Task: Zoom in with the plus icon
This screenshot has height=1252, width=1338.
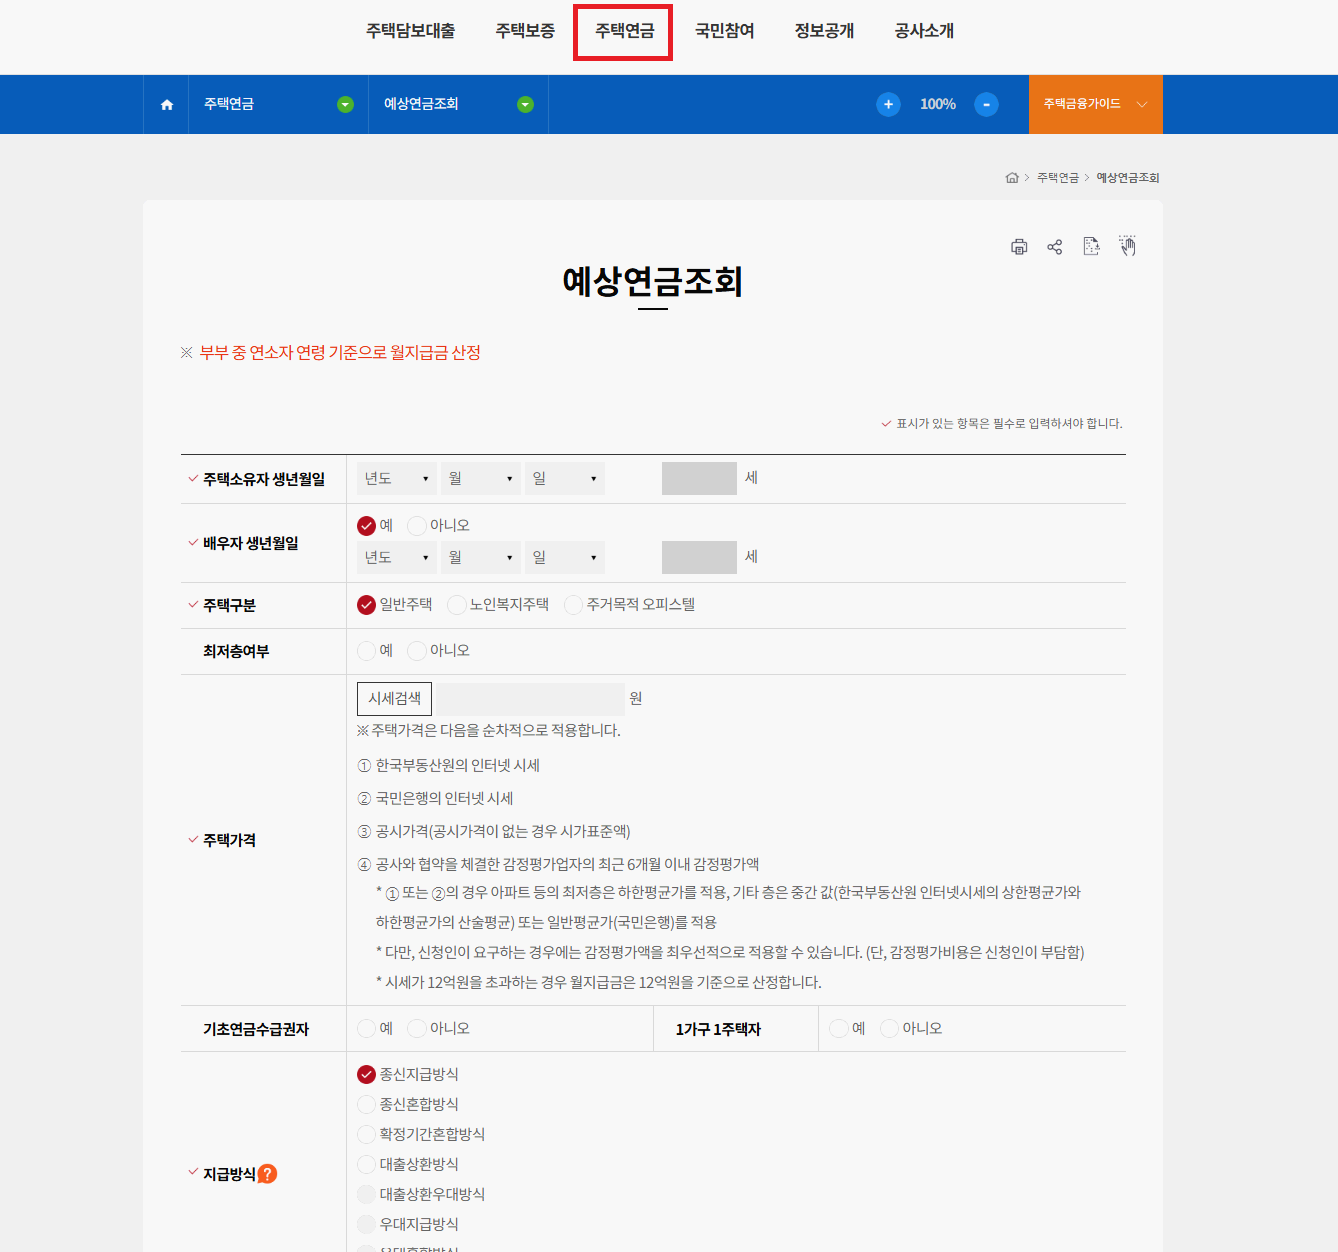Action: click(x=888, y=104)
